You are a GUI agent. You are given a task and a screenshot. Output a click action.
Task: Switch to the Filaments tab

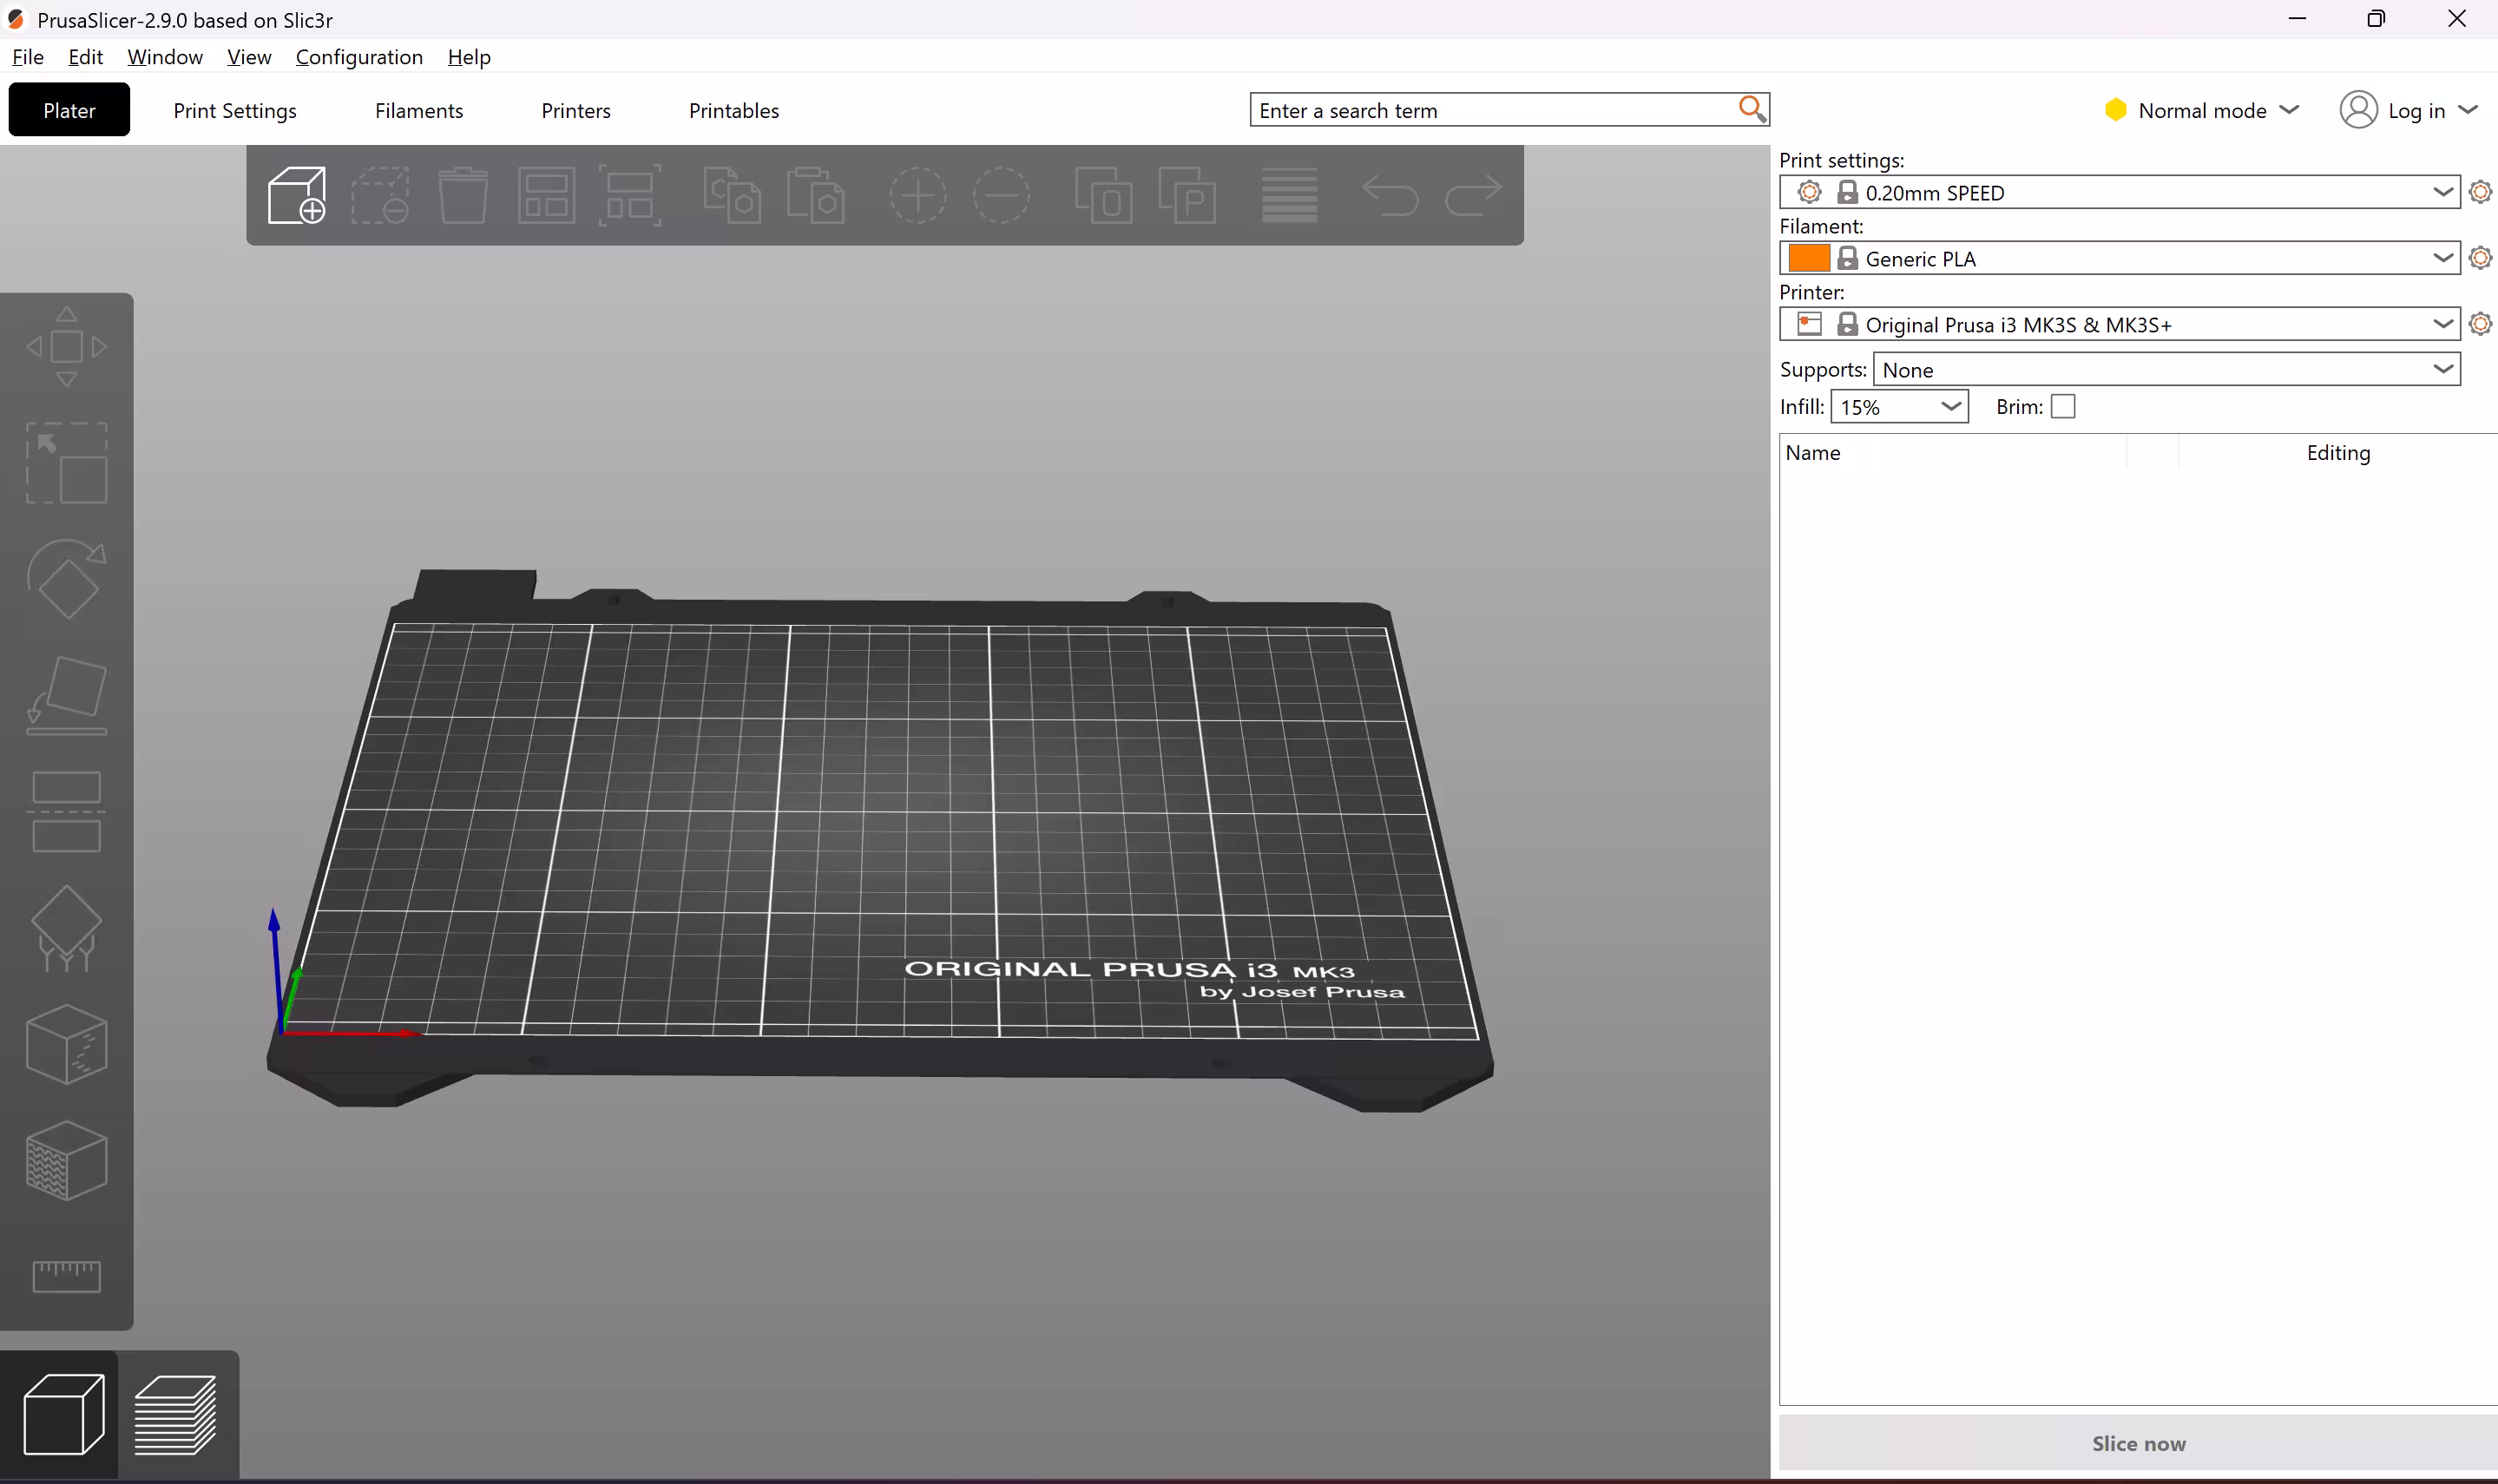tap(419, 110)
